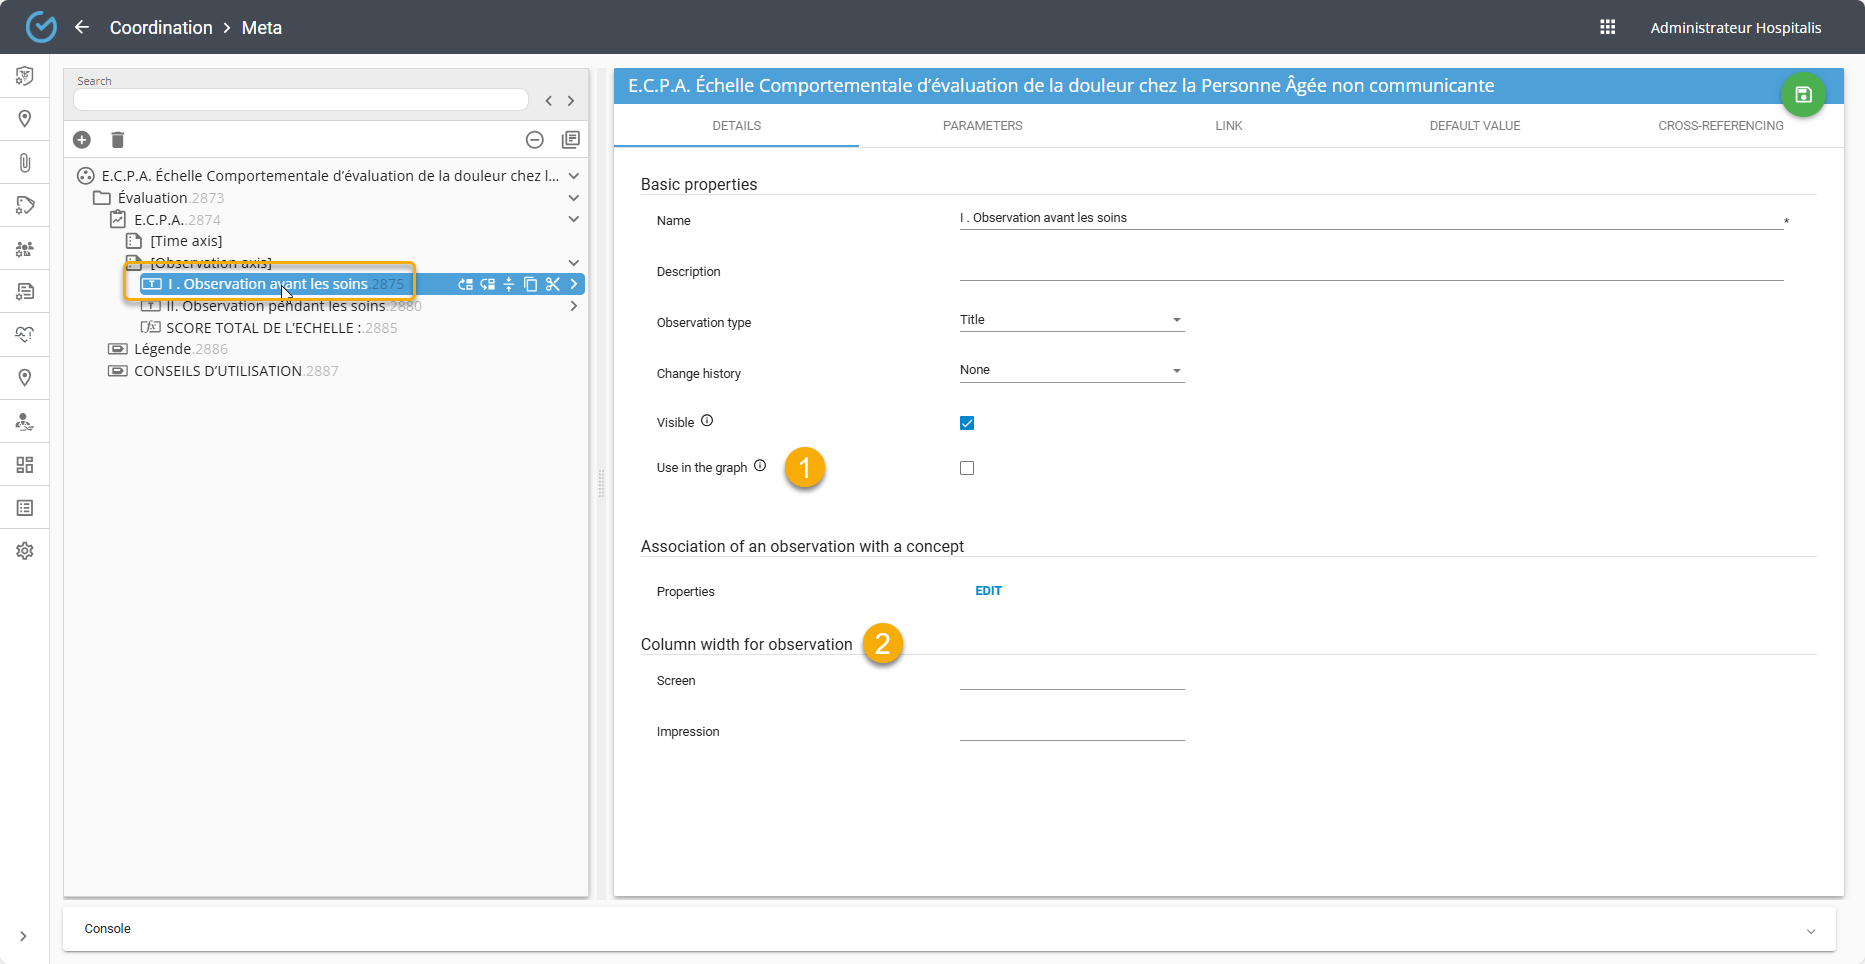This screenshot has height=964, width=1865.
Task: Open the apps grid menu
Action: [1607, 27]
